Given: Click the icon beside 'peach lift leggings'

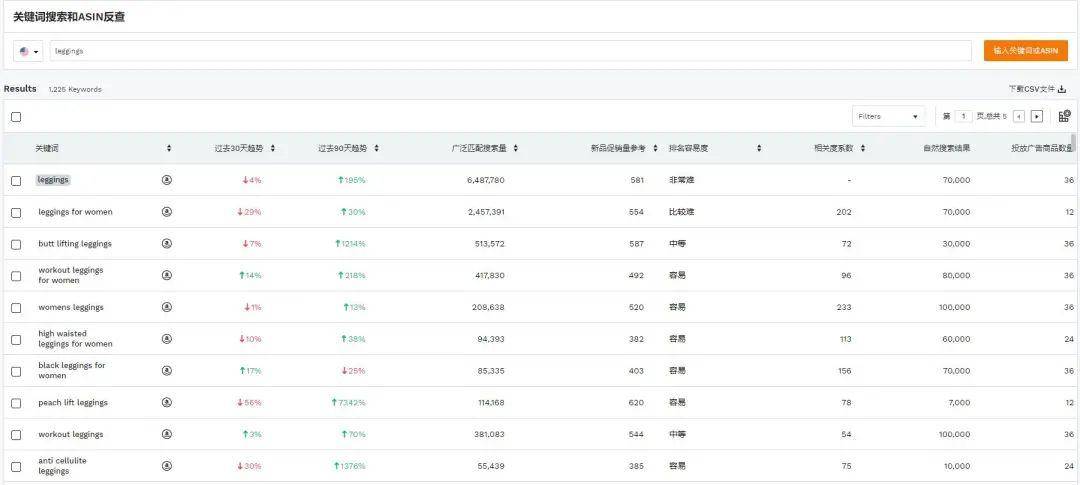Looking at the screenshot, I should (x=167, y=403).
